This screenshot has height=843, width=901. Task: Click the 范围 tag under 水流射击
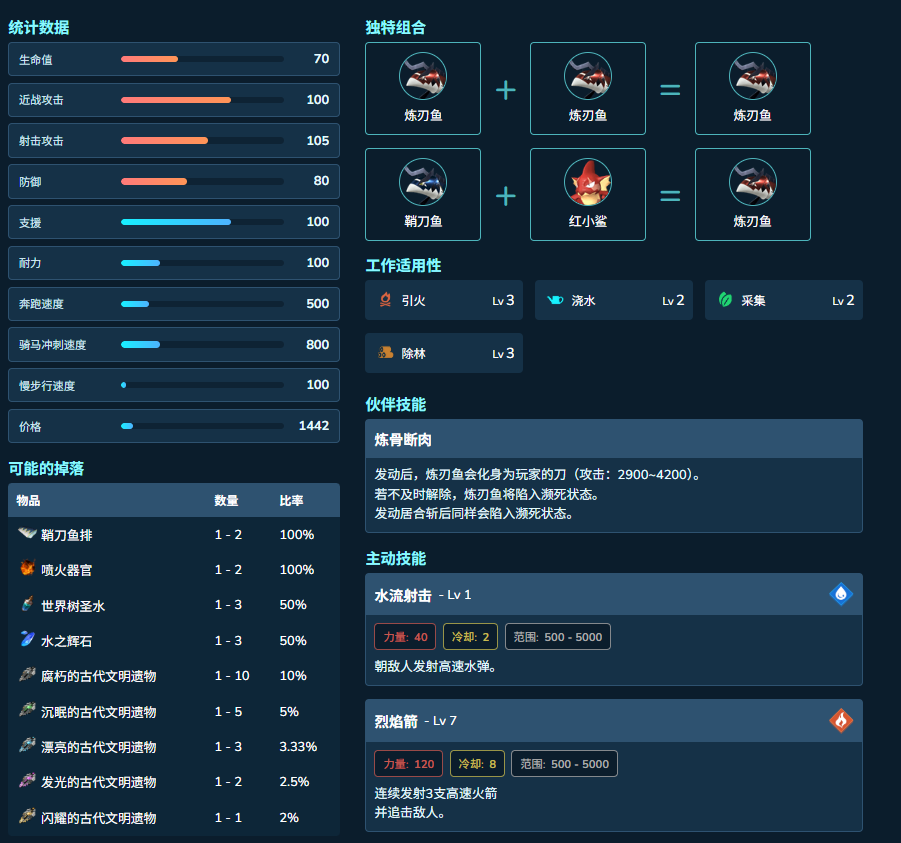tap(557, 637)
